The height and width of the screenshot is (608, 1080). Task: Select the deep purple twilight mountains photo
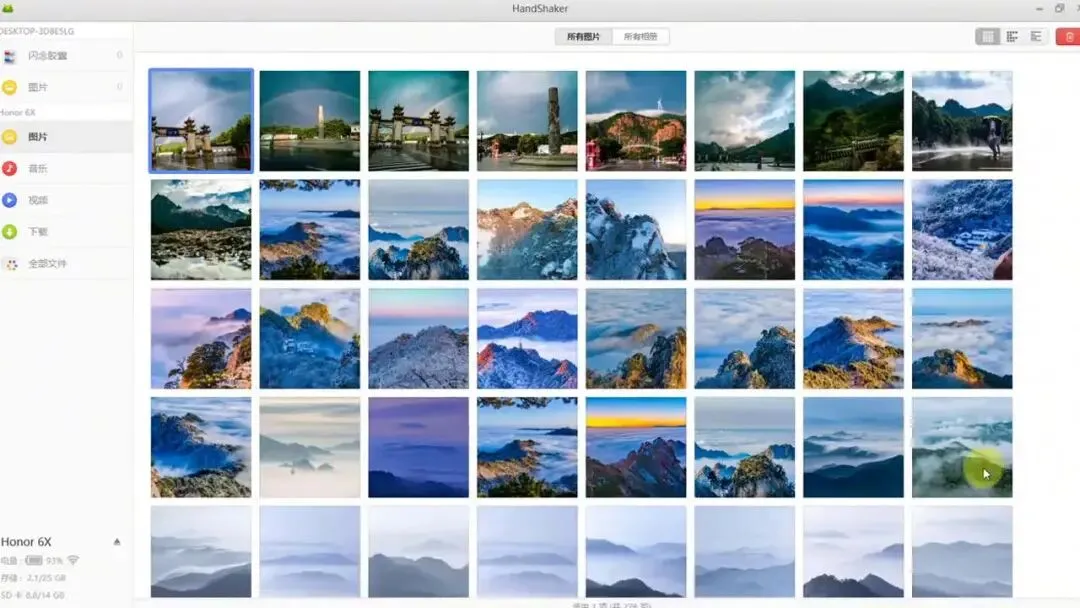(419, 447)
